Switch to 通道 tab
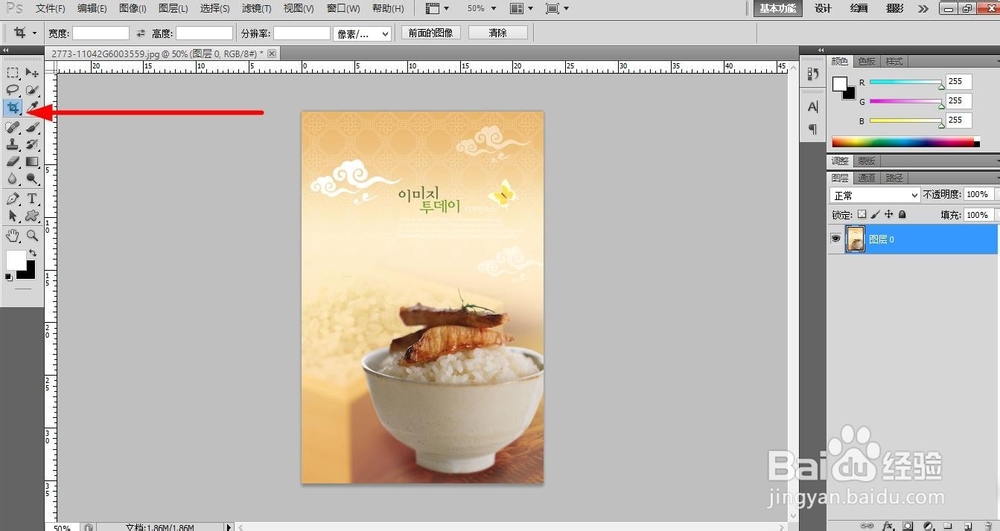Screen dimensions: 1000x531 866,178
